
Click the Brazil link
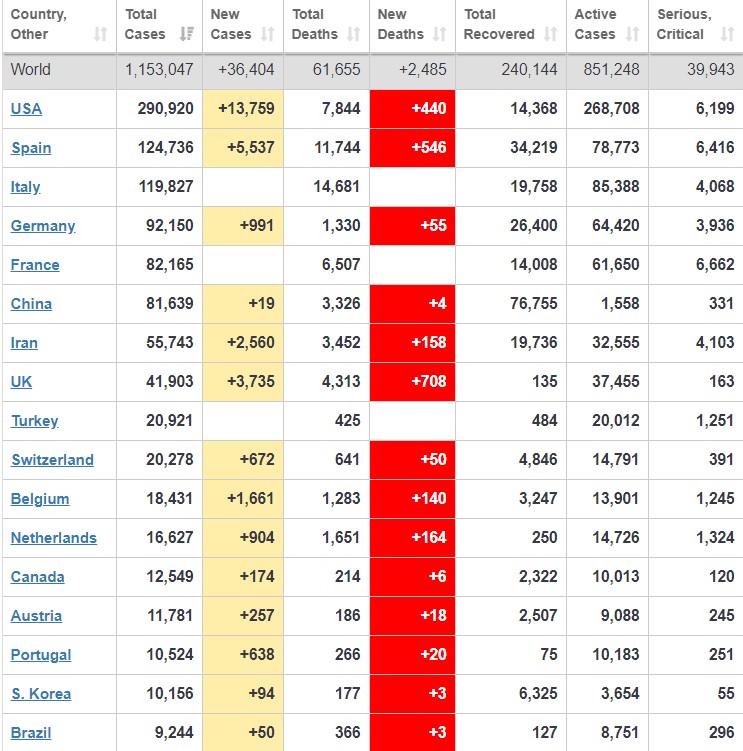point(31,733)
